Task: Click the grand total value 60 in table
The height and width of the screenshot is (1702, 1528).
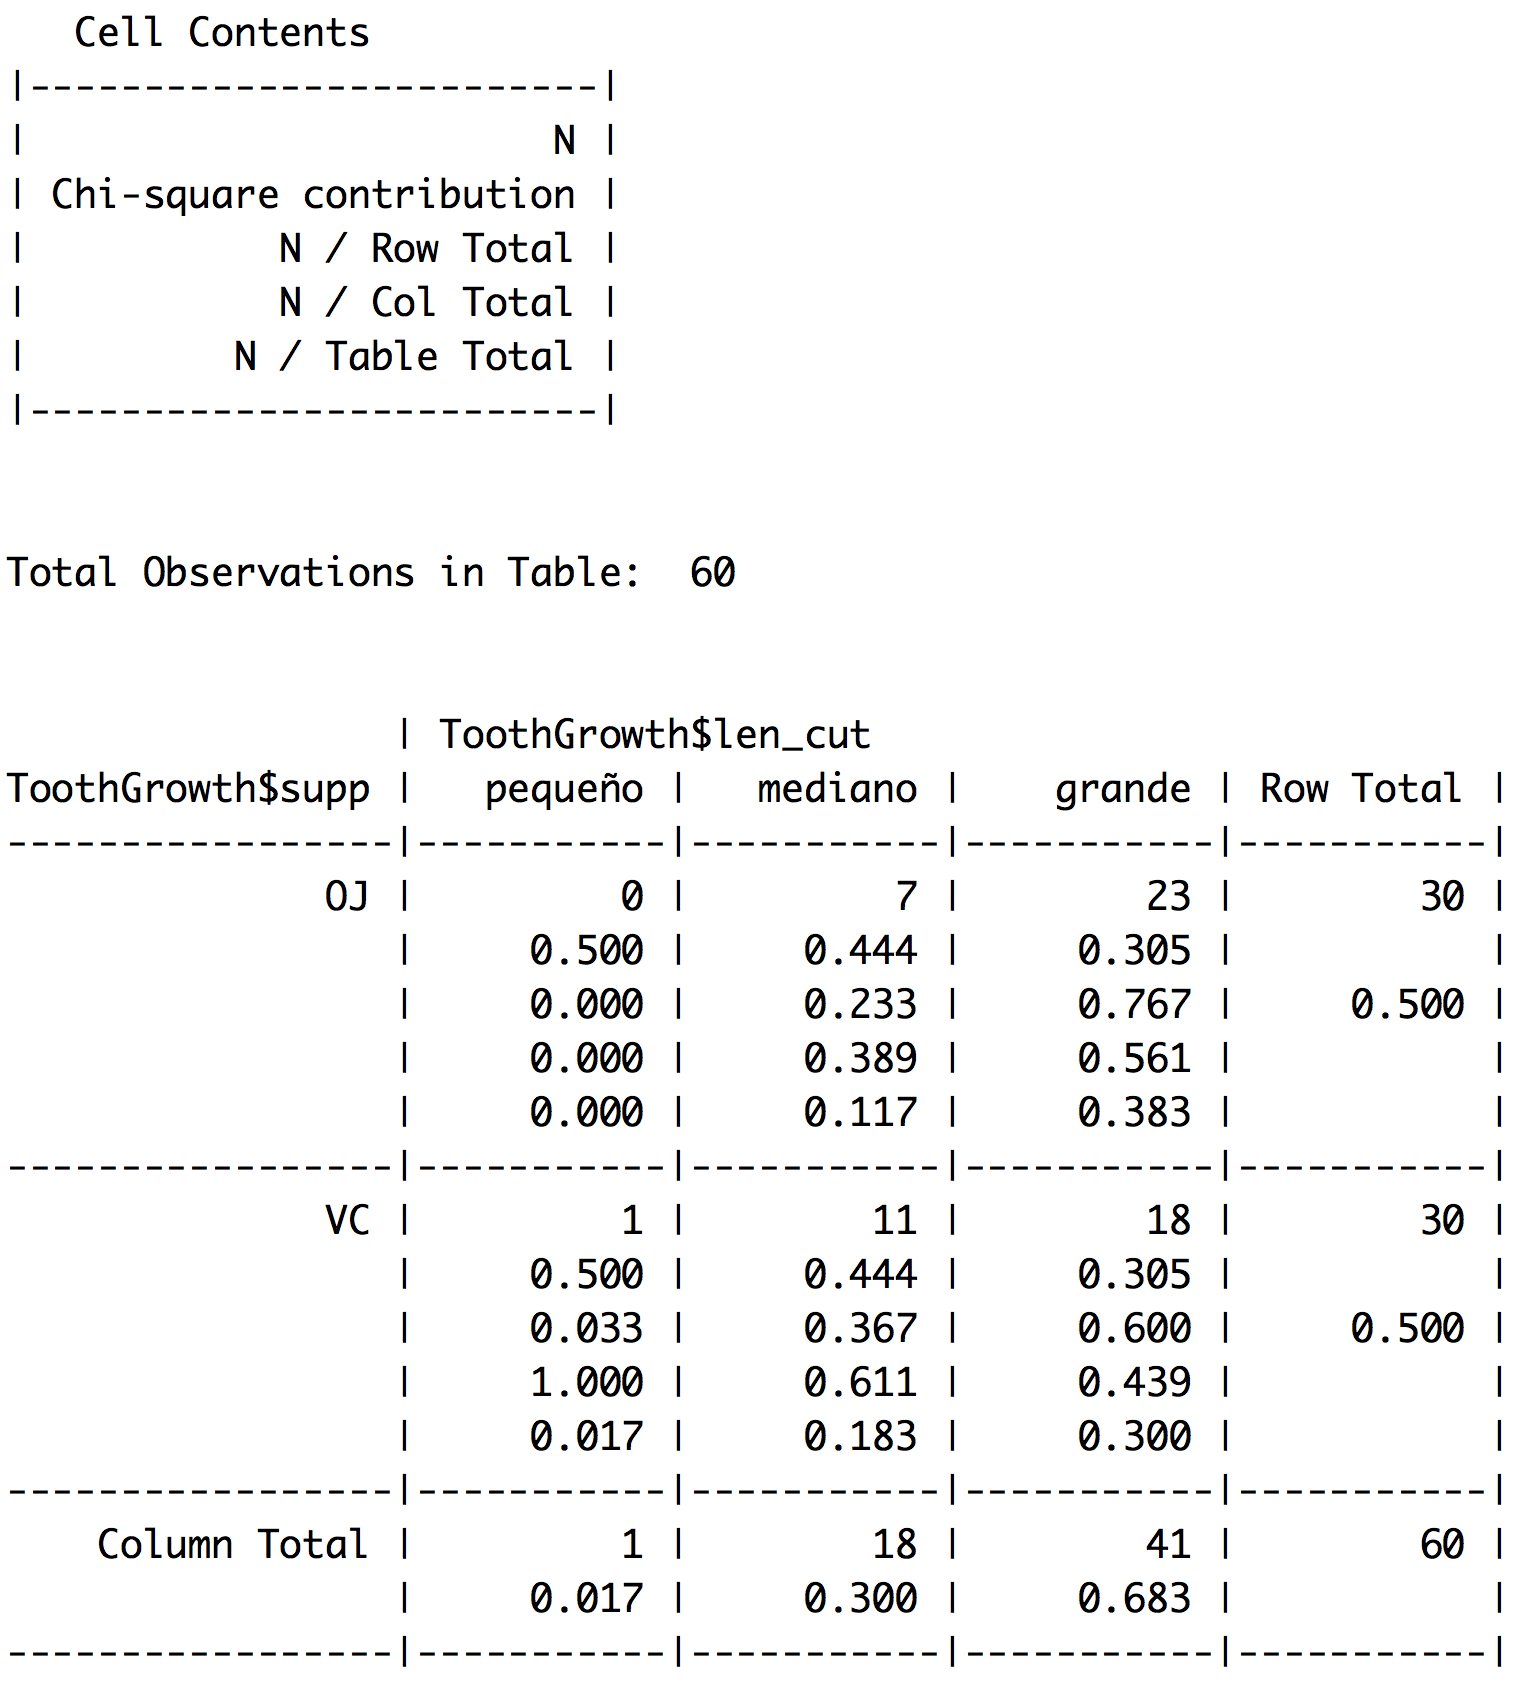Action: click(1442, 1545)
